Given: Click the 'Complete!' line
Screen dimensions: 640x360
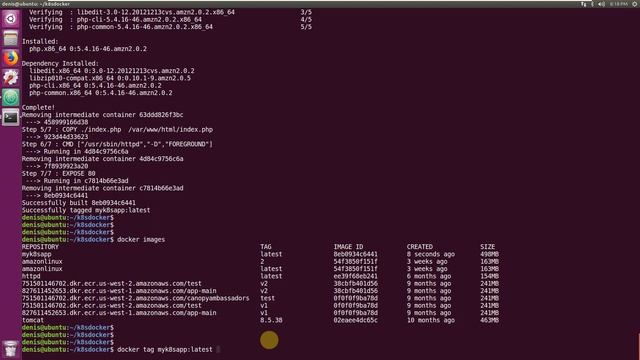Looking at the screenshot, I should coord(38,107).
